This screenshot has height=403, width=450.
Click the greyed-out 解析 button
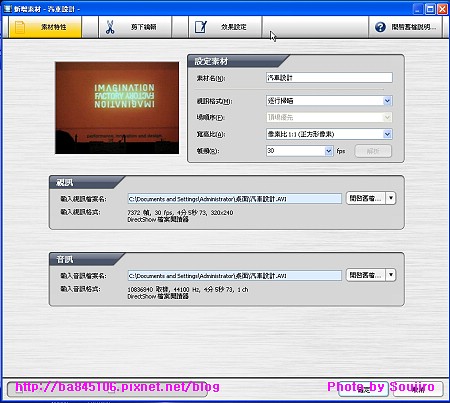coord(373,151)
